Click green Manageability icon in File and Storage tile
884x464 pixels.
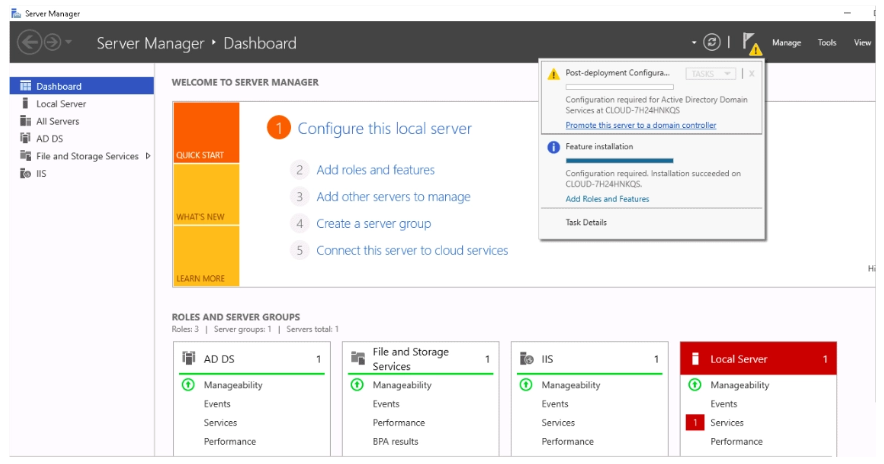[x=357, y=385]
